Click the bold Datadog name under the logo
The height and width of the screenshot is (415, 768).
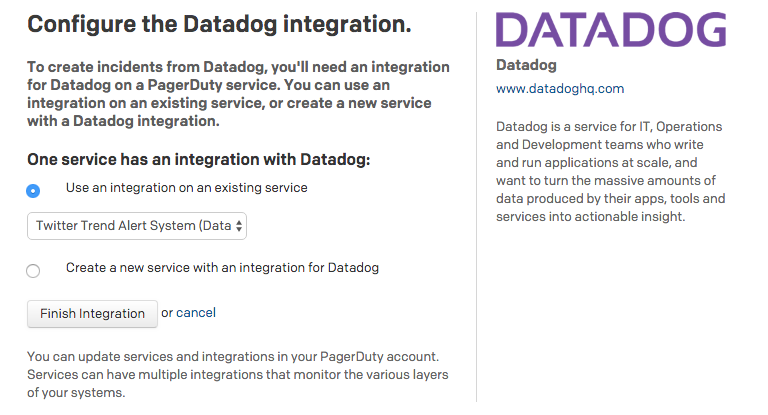[526, 65]
